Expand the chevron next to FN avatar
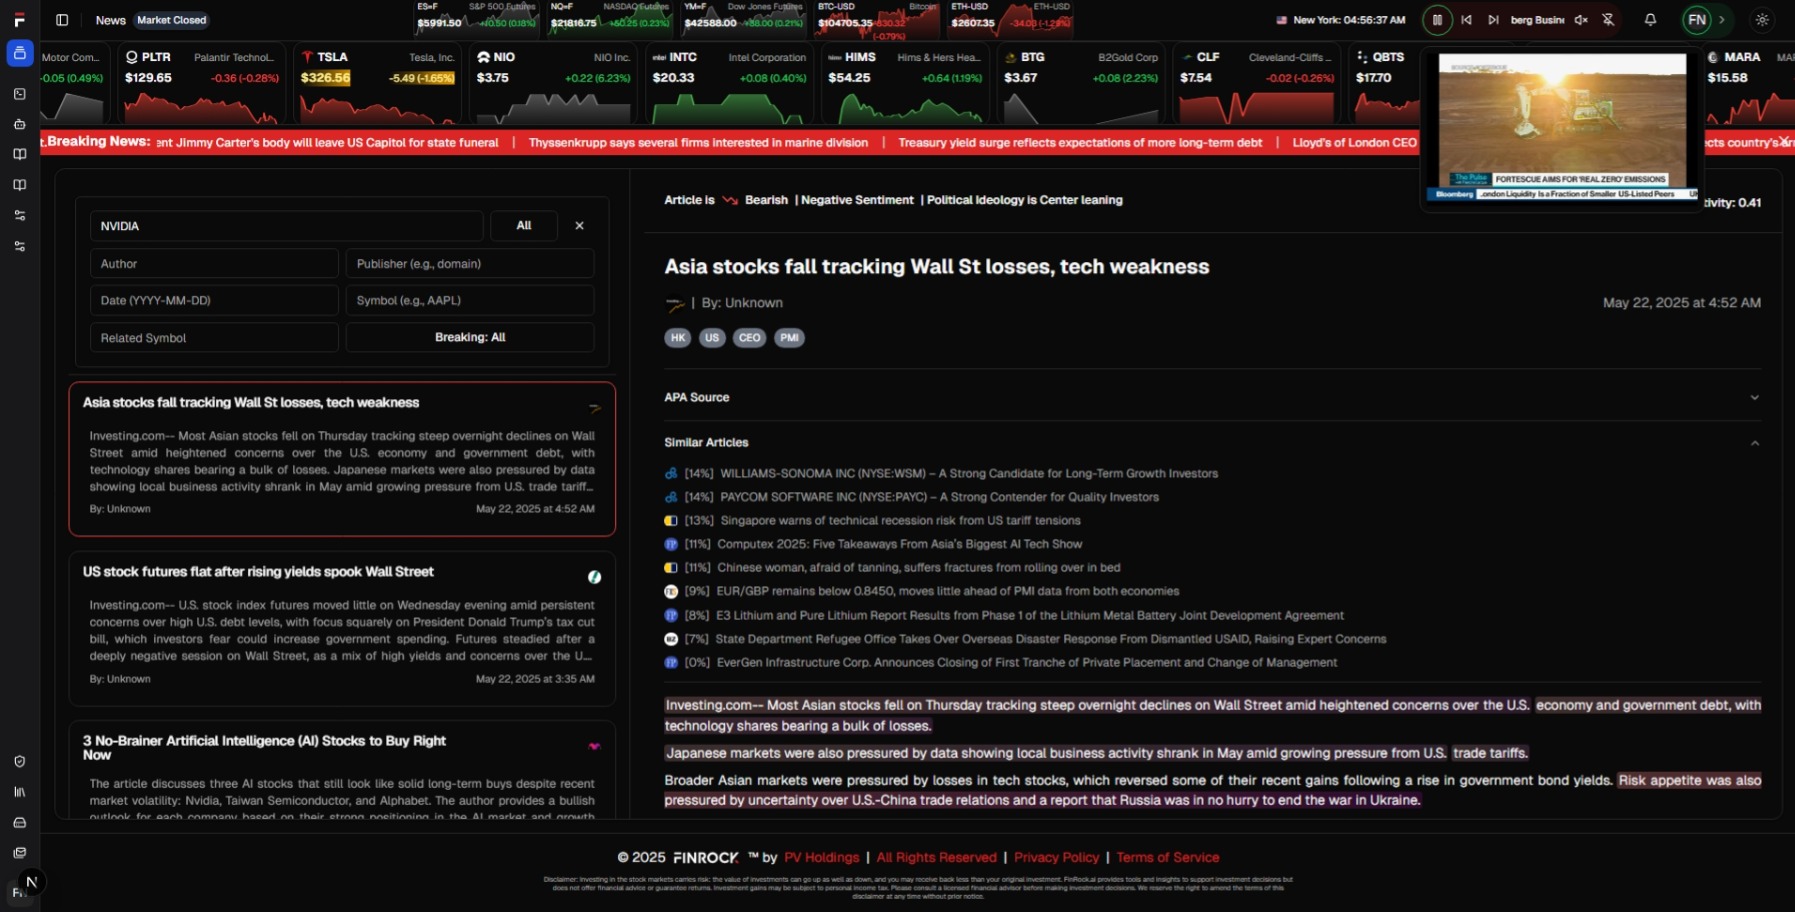 point(1722,20)
